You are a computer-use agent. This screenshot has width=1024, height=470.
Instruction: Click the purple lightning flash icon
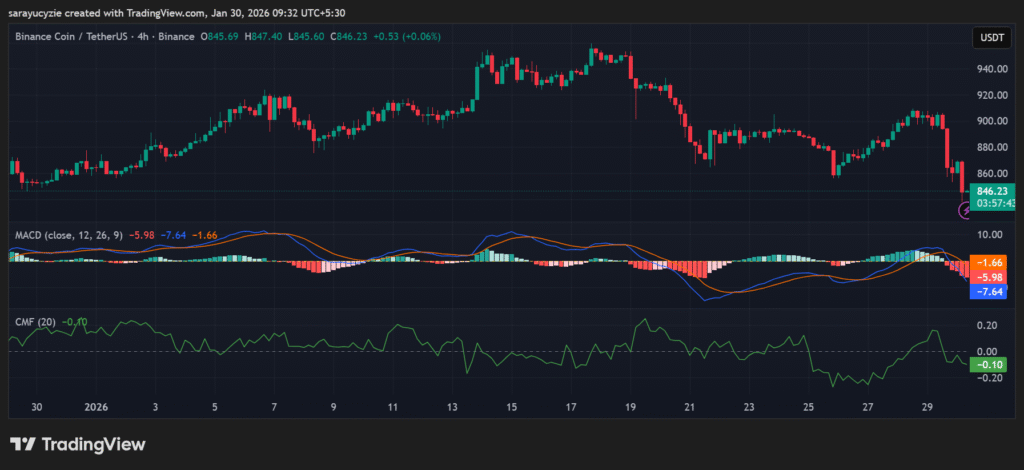pos(965,210)
